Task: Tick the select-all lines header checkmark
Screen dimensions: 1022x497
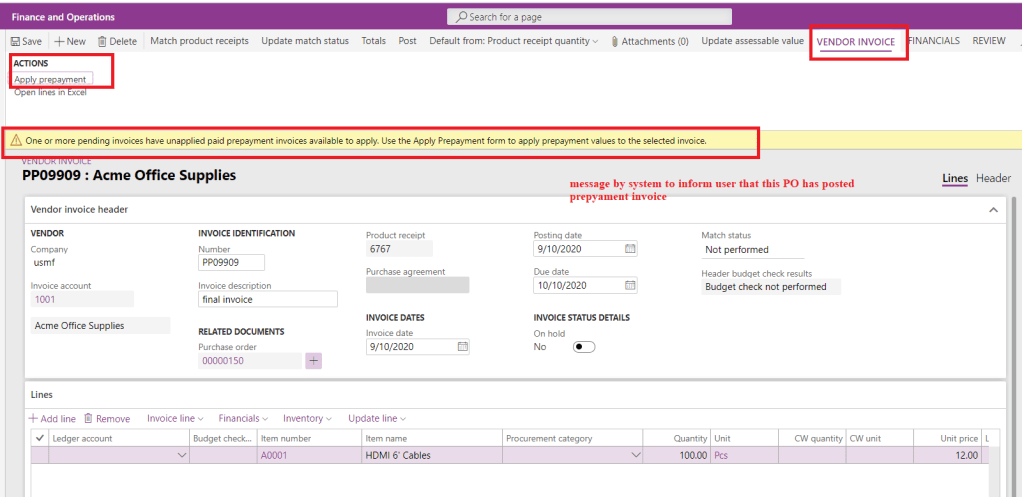Action: [40, 438]
